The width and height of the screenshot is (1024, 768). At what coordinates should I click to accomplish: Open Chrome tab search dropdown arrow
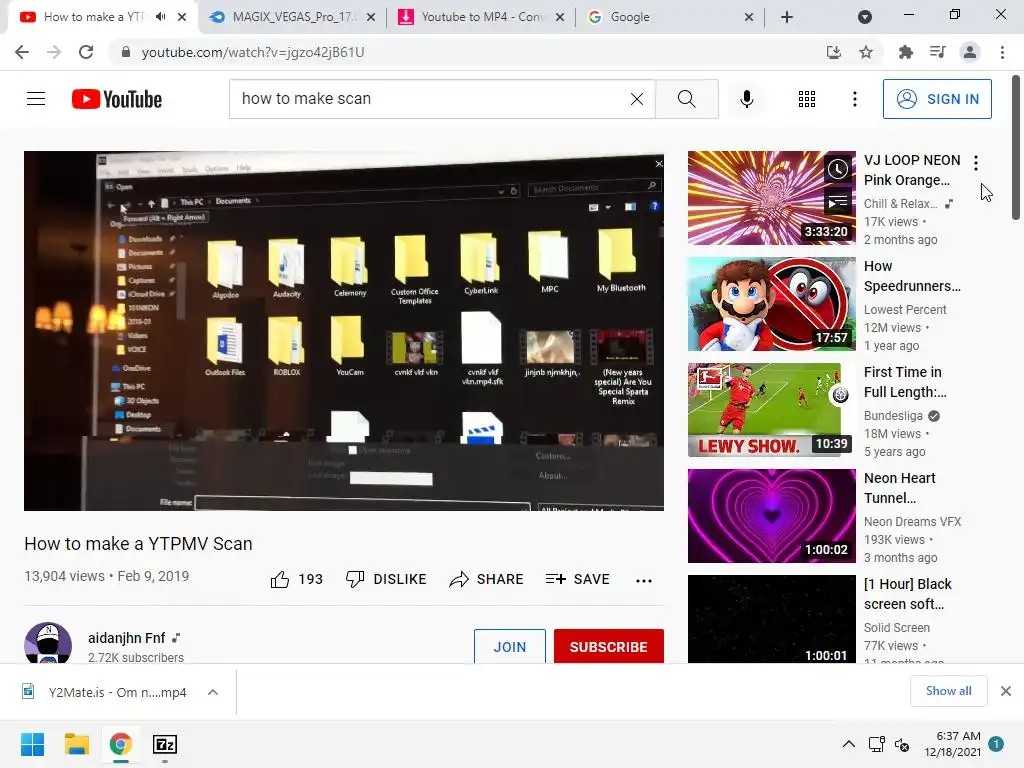(x=865, y=17)
